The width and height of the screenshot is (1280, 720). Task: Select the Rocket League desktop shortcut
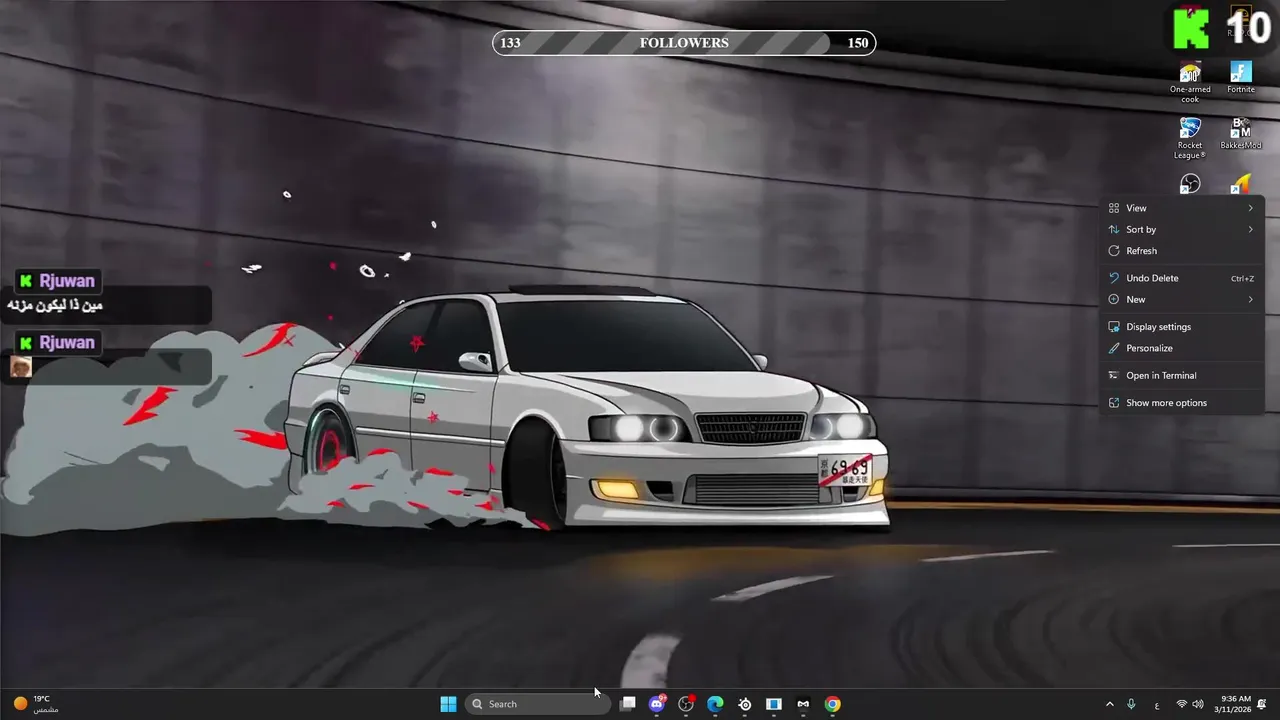[x=1190, y=138]
